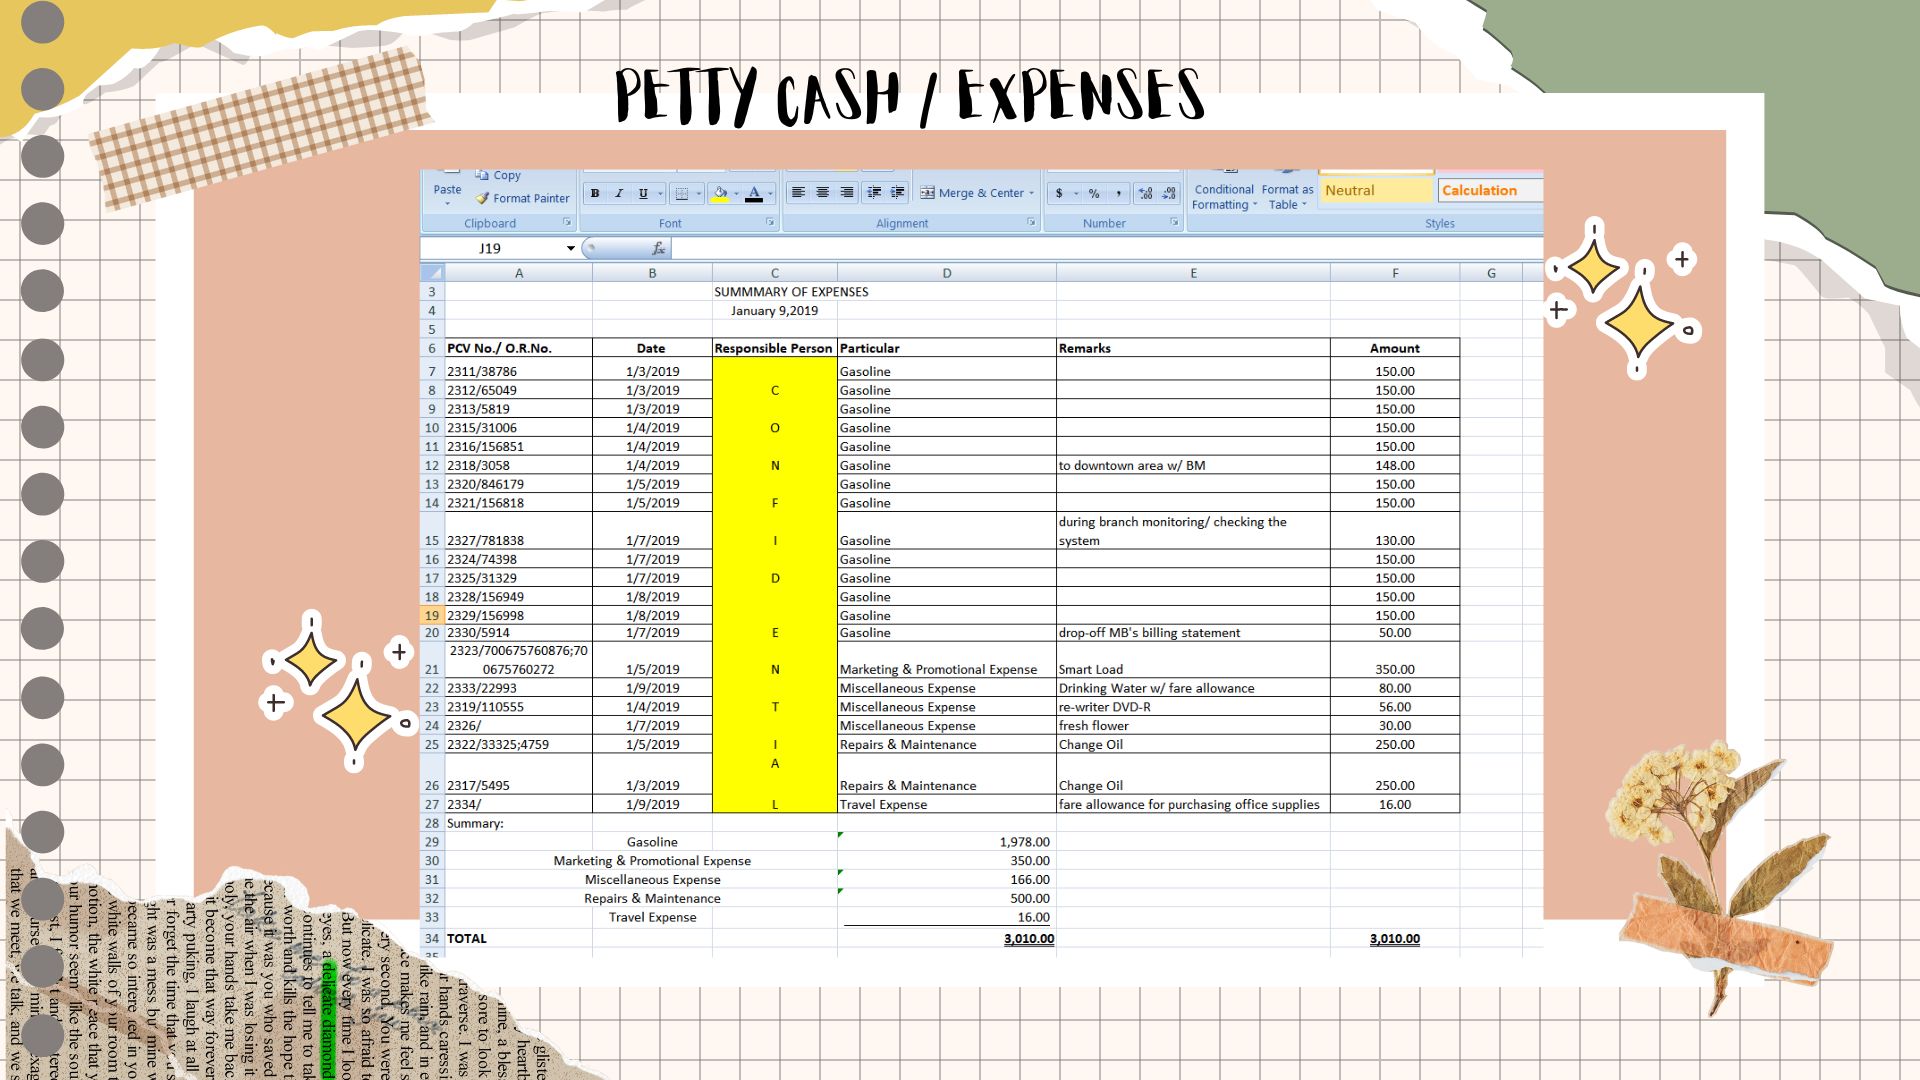The width and height of the screenshot is (1920, 1080).
Task: Apply percent style format
Action: click(x=1094, y=193)
